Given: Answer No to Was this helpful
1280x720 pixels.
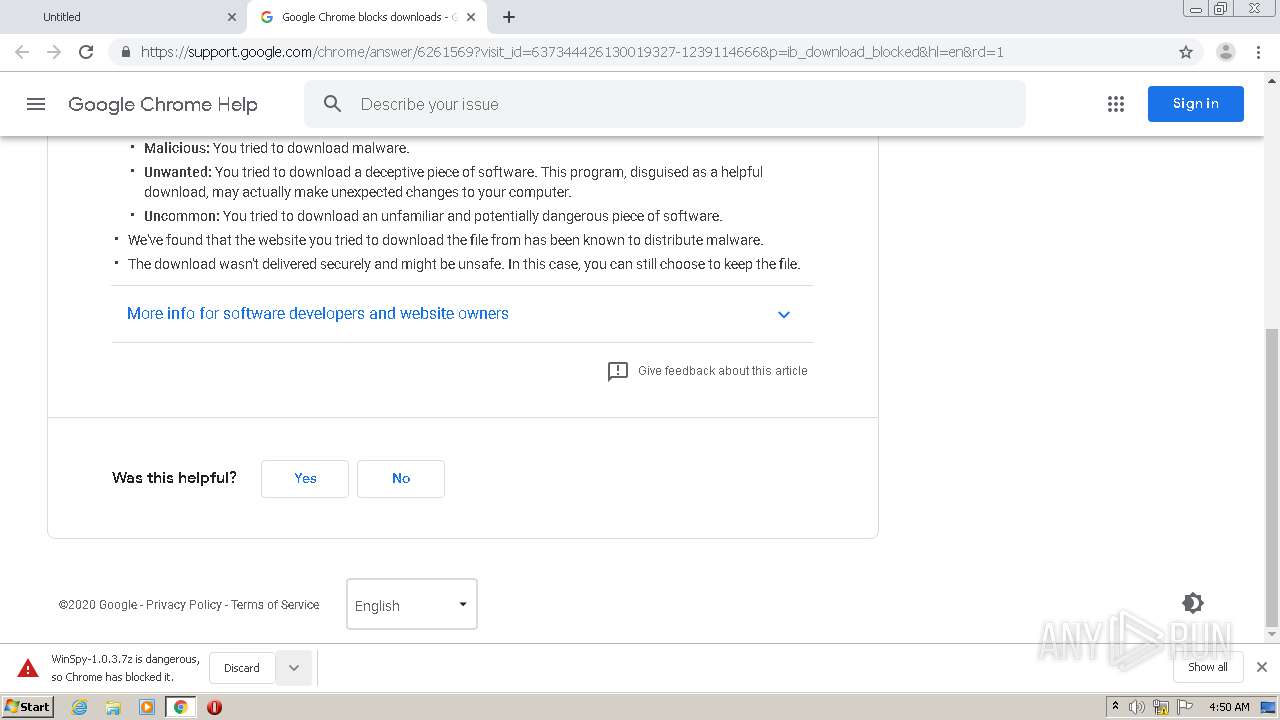Looking at the screenshot, I should [401, 479].
